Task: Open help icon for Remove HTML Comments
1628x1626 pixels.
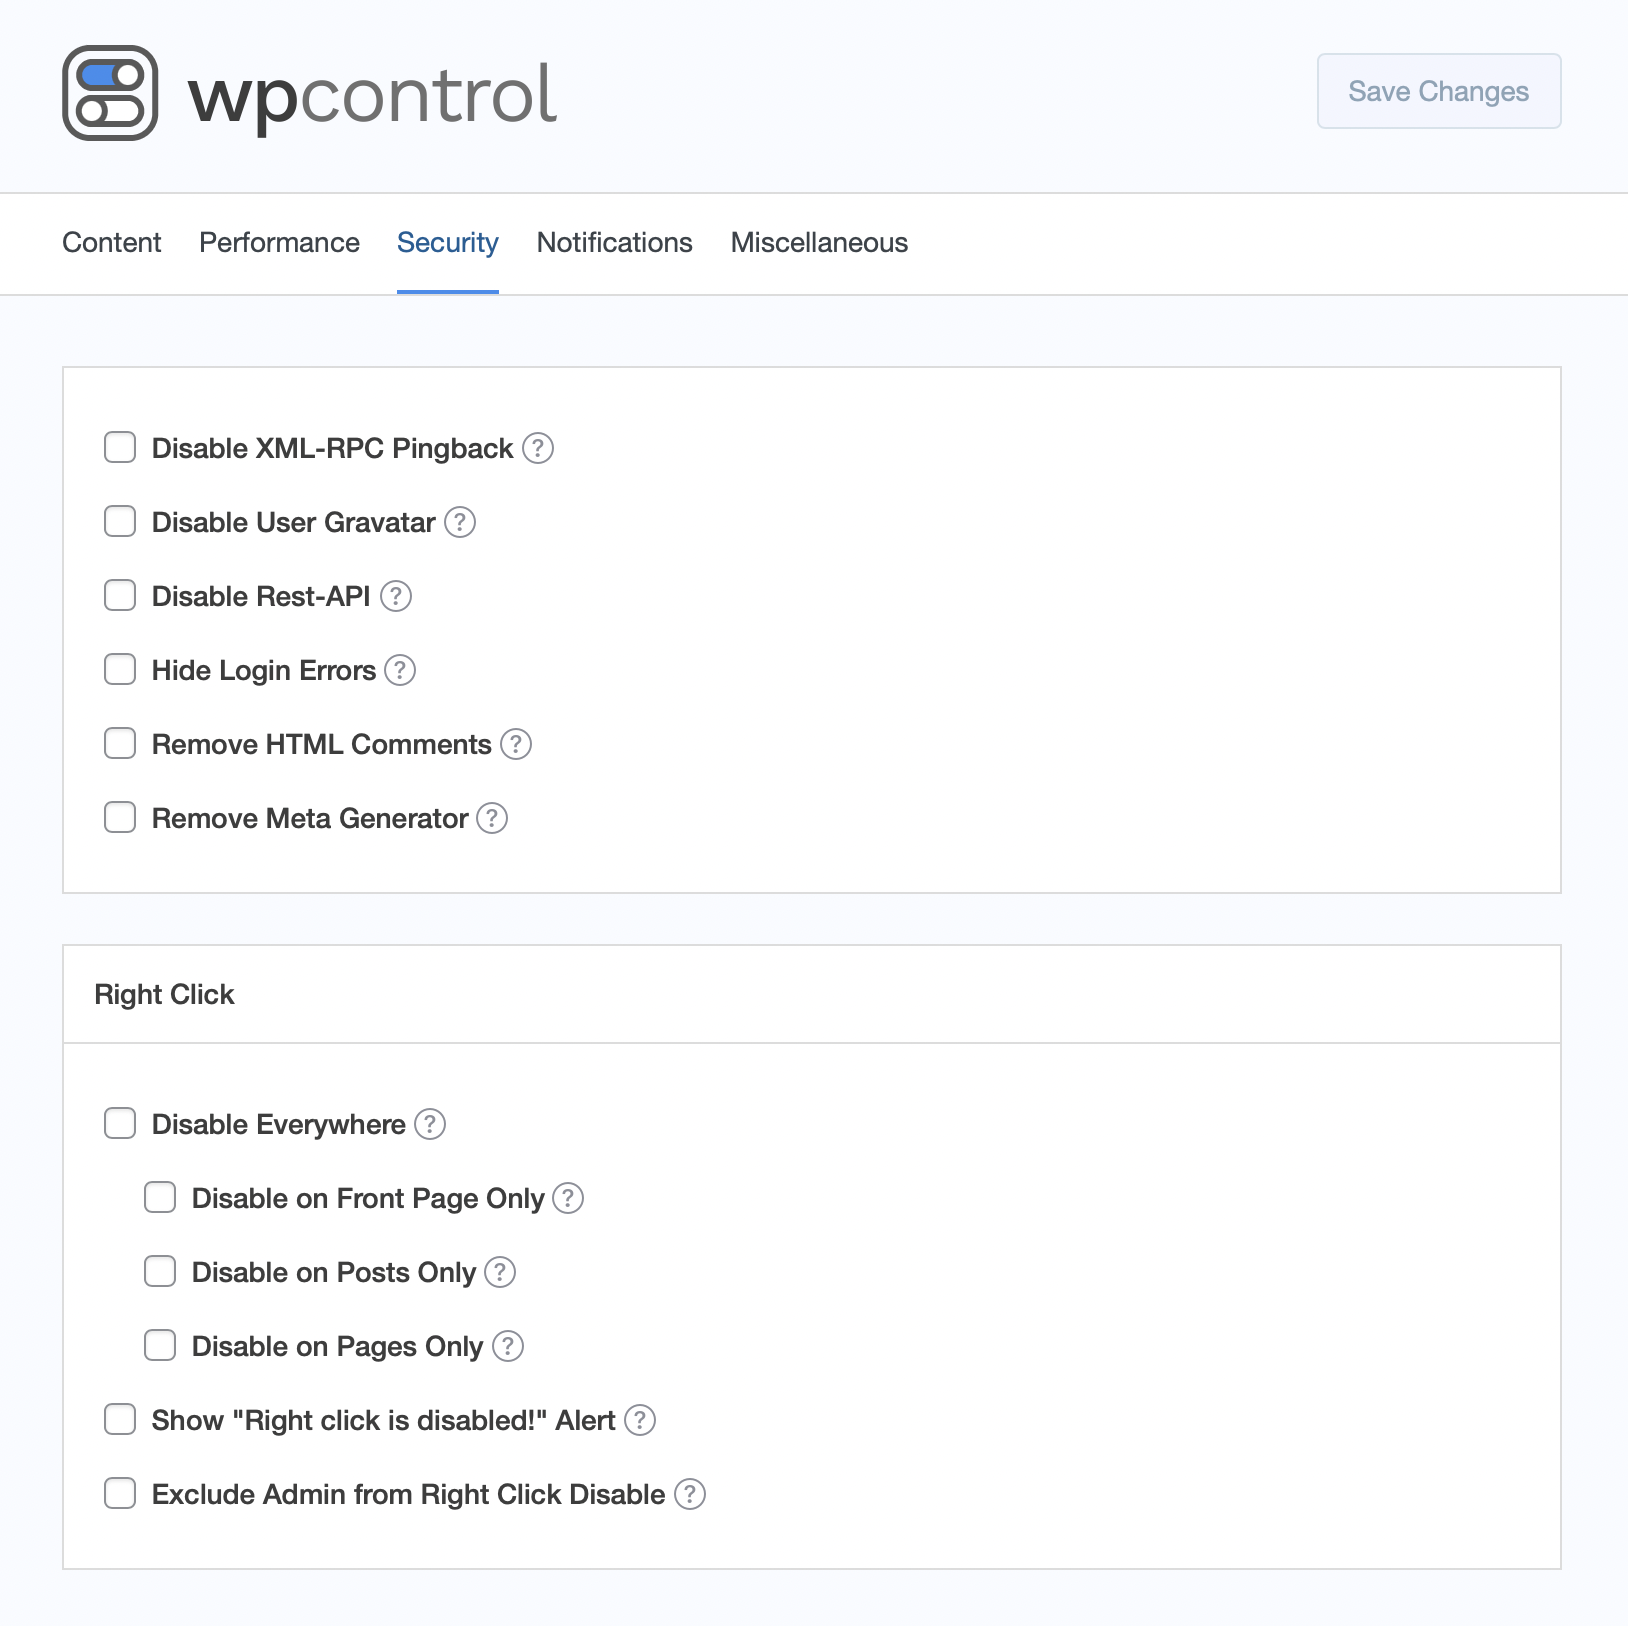Action: pyautogui.click(x=516, y=744)
